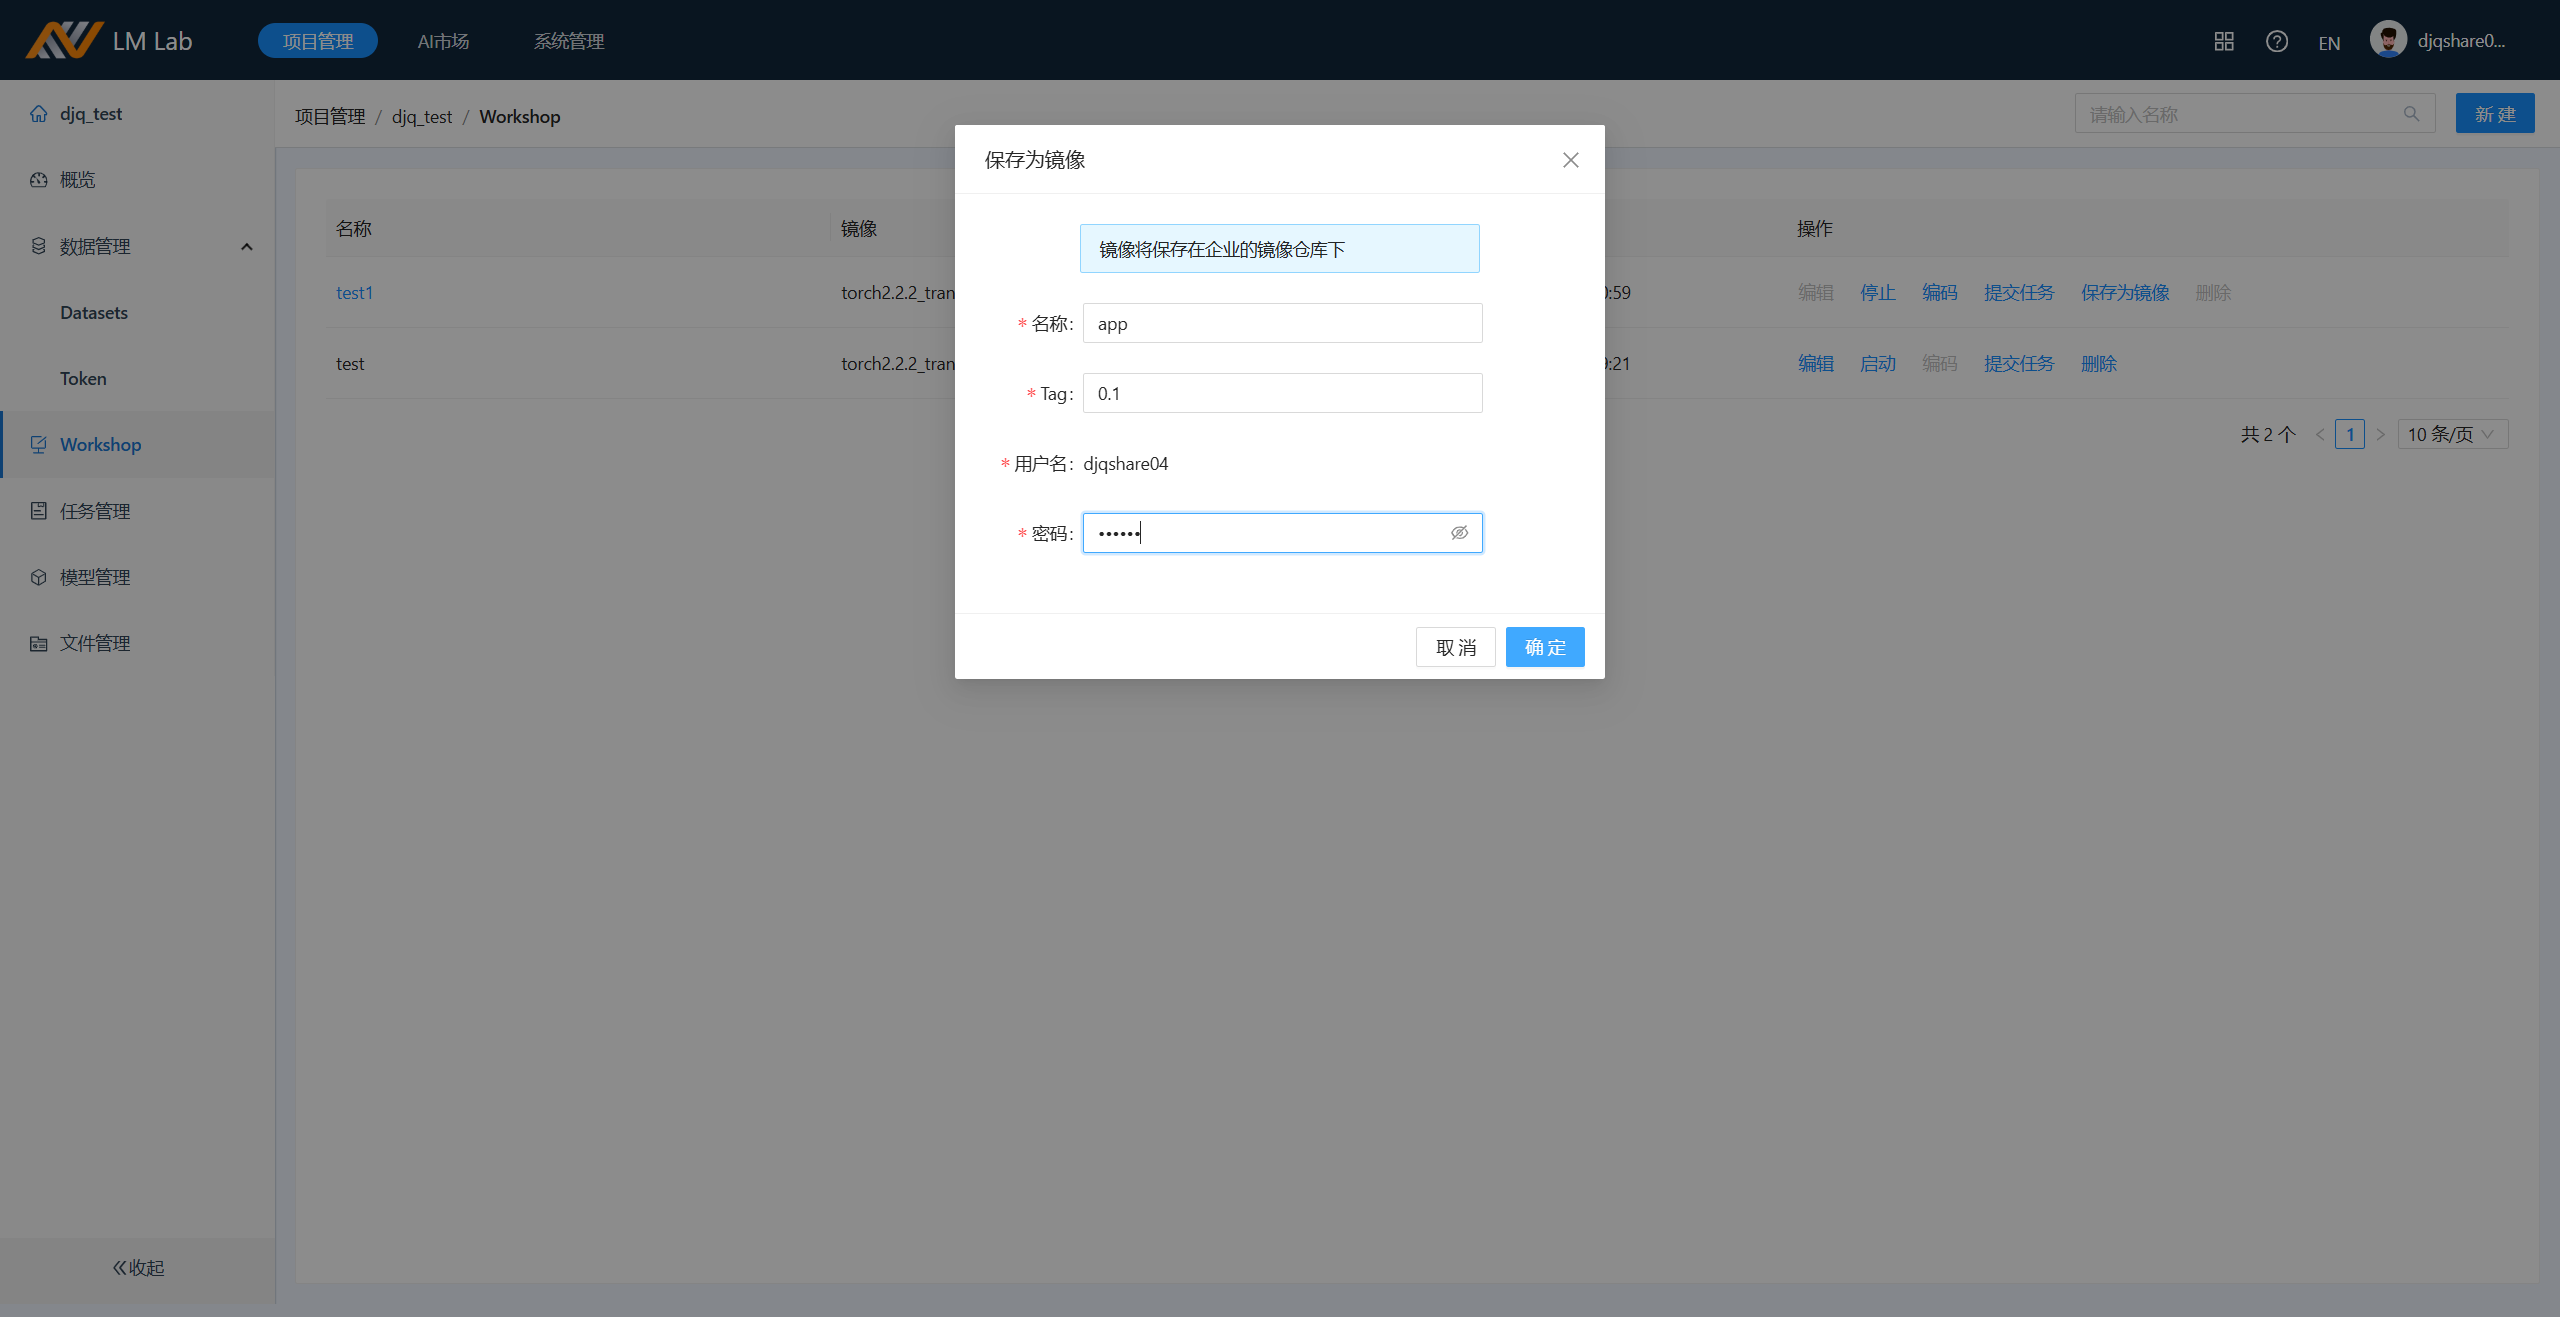This screenshot has height=1317, width=2560.
Task: Open the help question mark icon
Action: tap(2276, 41)
